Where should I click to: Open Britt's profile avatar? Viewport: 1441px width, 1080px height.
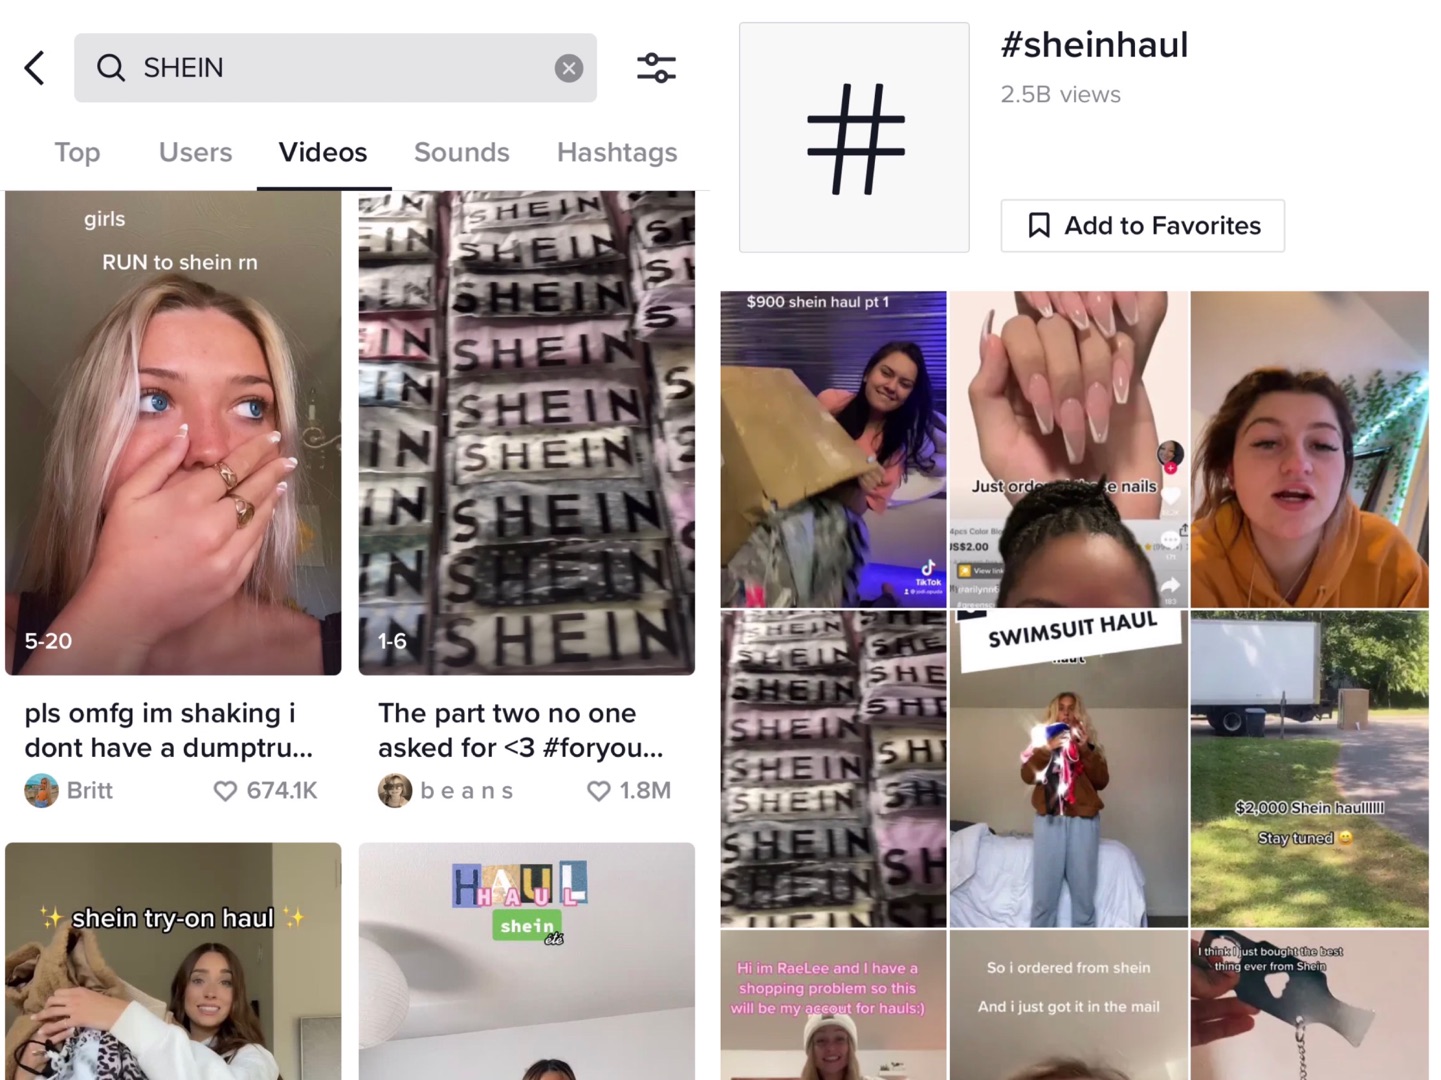[x=41, y=791]
